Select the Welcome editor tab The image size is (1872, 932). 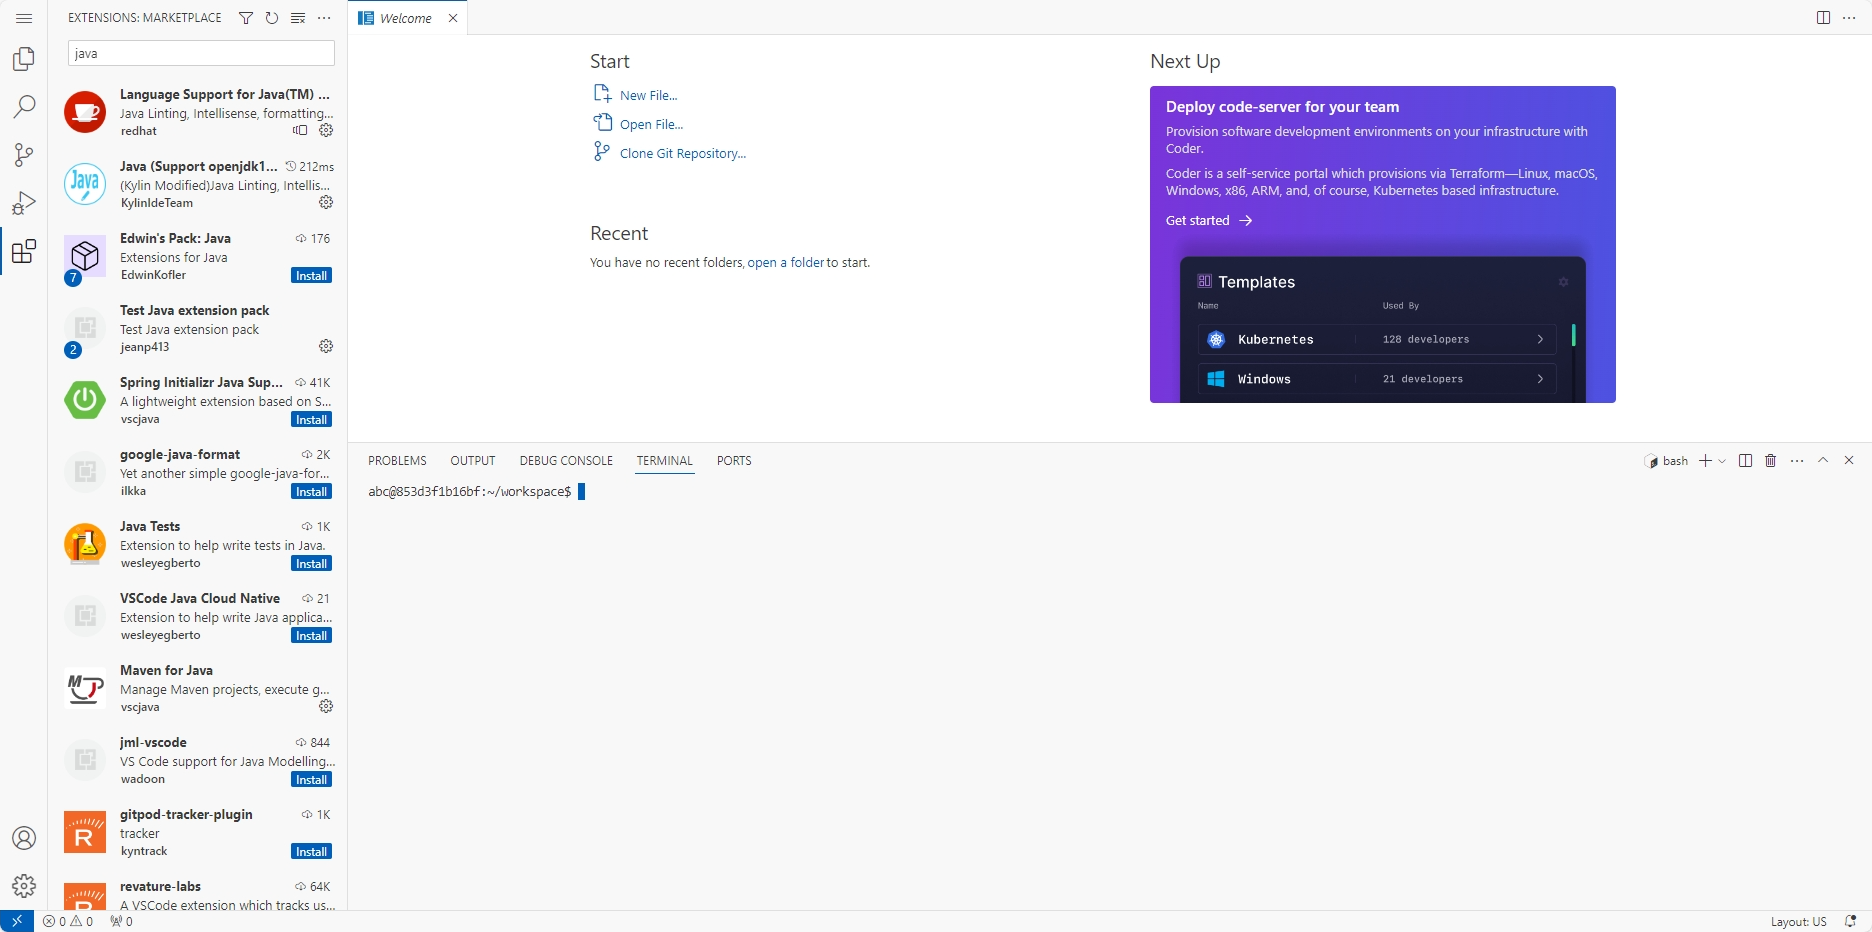click(x=406, y=18)
